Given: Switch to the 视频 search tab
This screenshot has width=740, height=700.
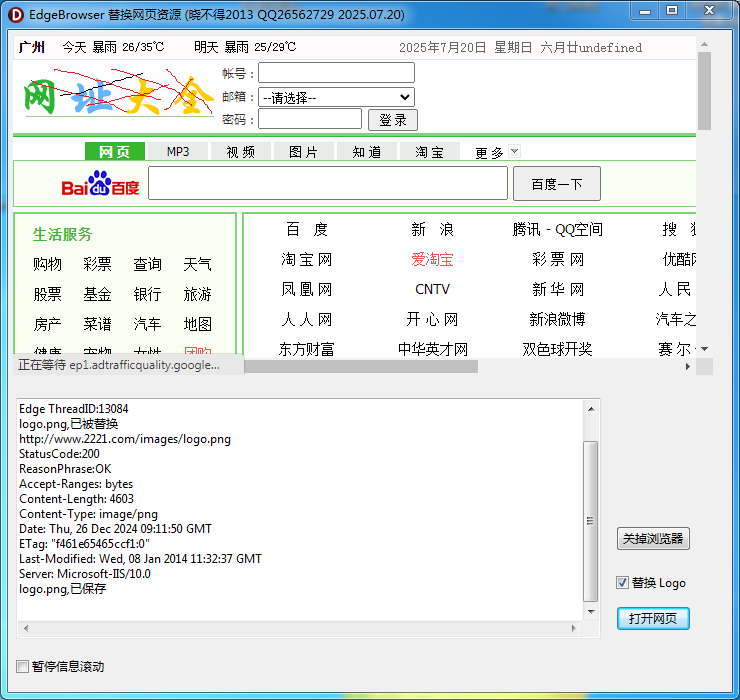Looking at the screenshot, I should [241, 152].
